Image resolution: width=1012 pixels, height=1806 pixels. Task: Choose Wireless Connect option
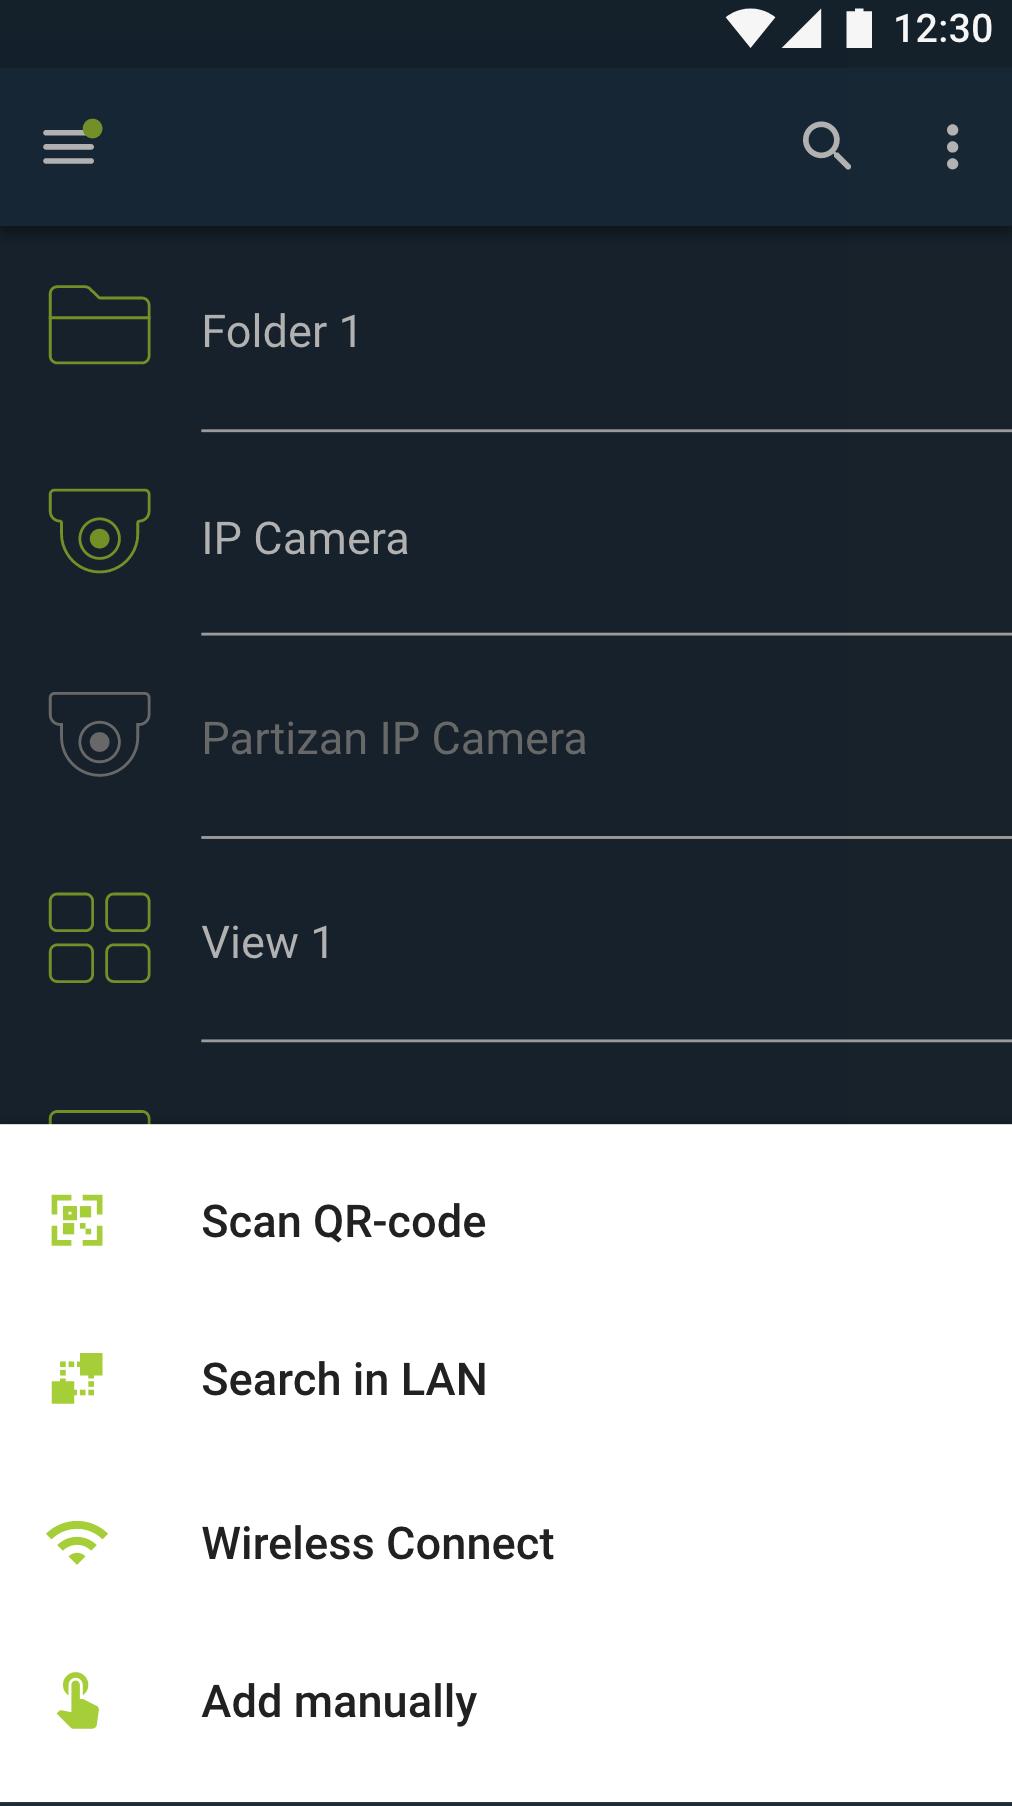point(378,1544)
